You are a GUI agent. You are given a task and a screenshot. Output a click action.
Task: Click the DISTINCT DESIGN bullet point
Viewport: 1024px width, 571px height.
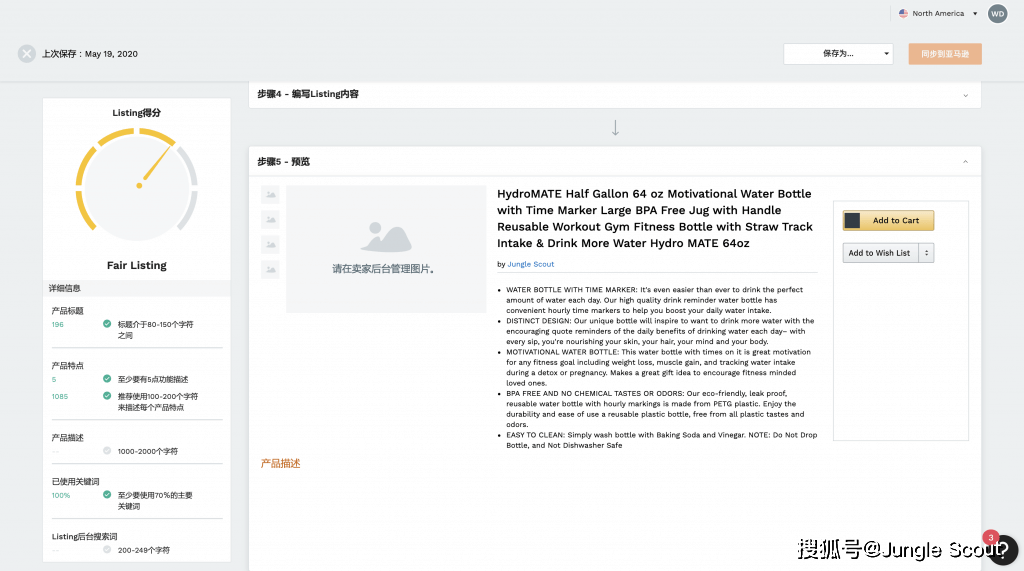tap(660, 331)
